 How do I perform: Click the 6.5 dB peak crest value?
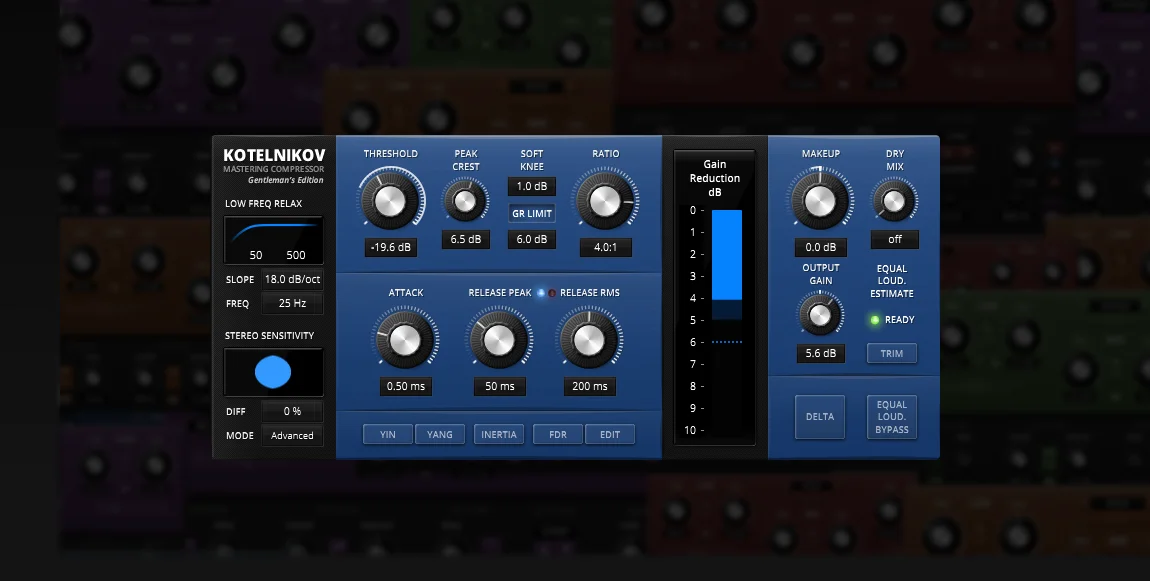[466, 239]
